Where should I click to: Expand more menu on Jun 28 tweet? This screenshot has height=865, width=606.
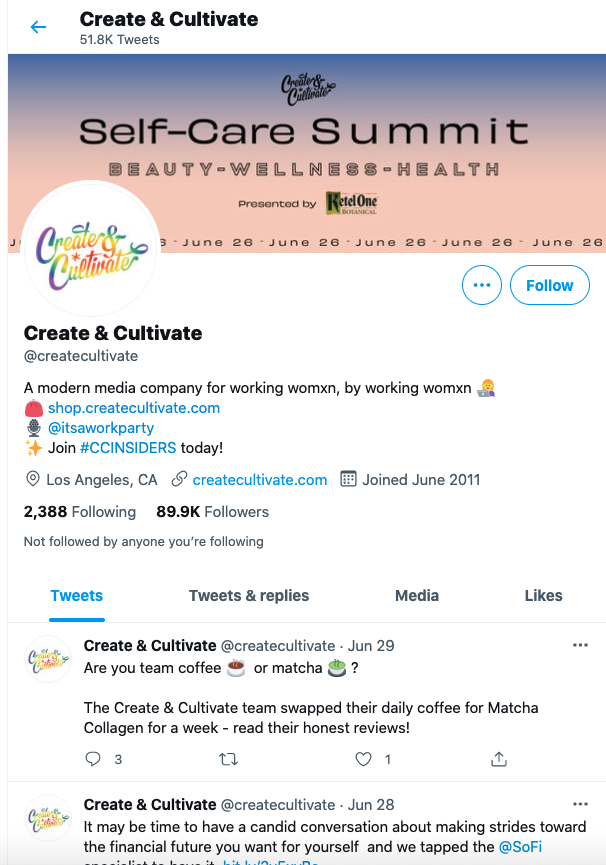tap(580, 804)
